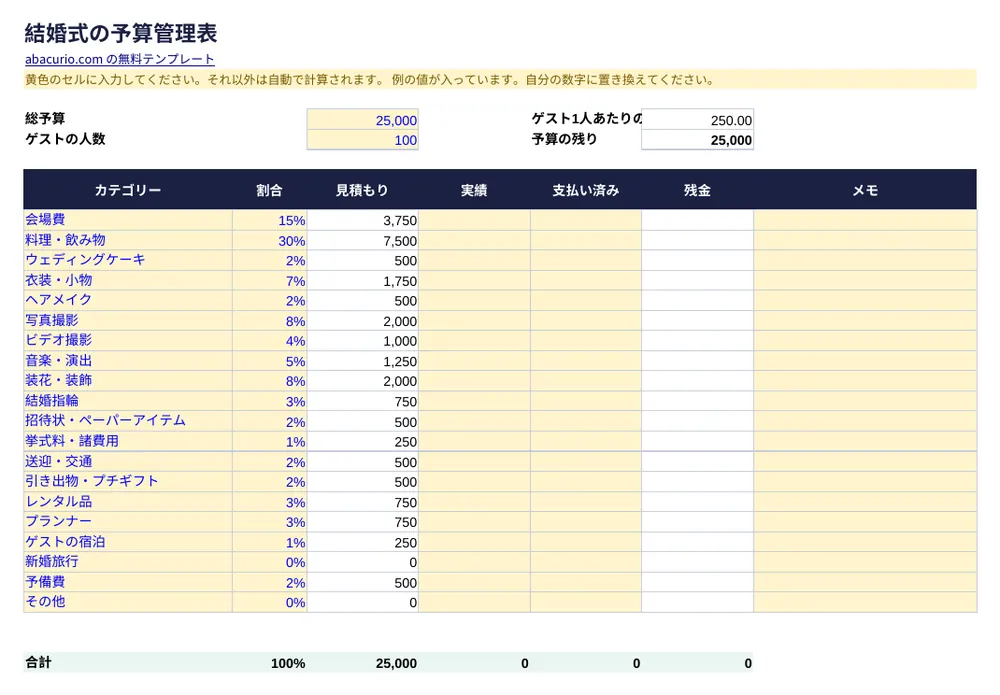Select the その他 category cell
The width and height of the screenshot is (1000, 695).
point(128,602)
